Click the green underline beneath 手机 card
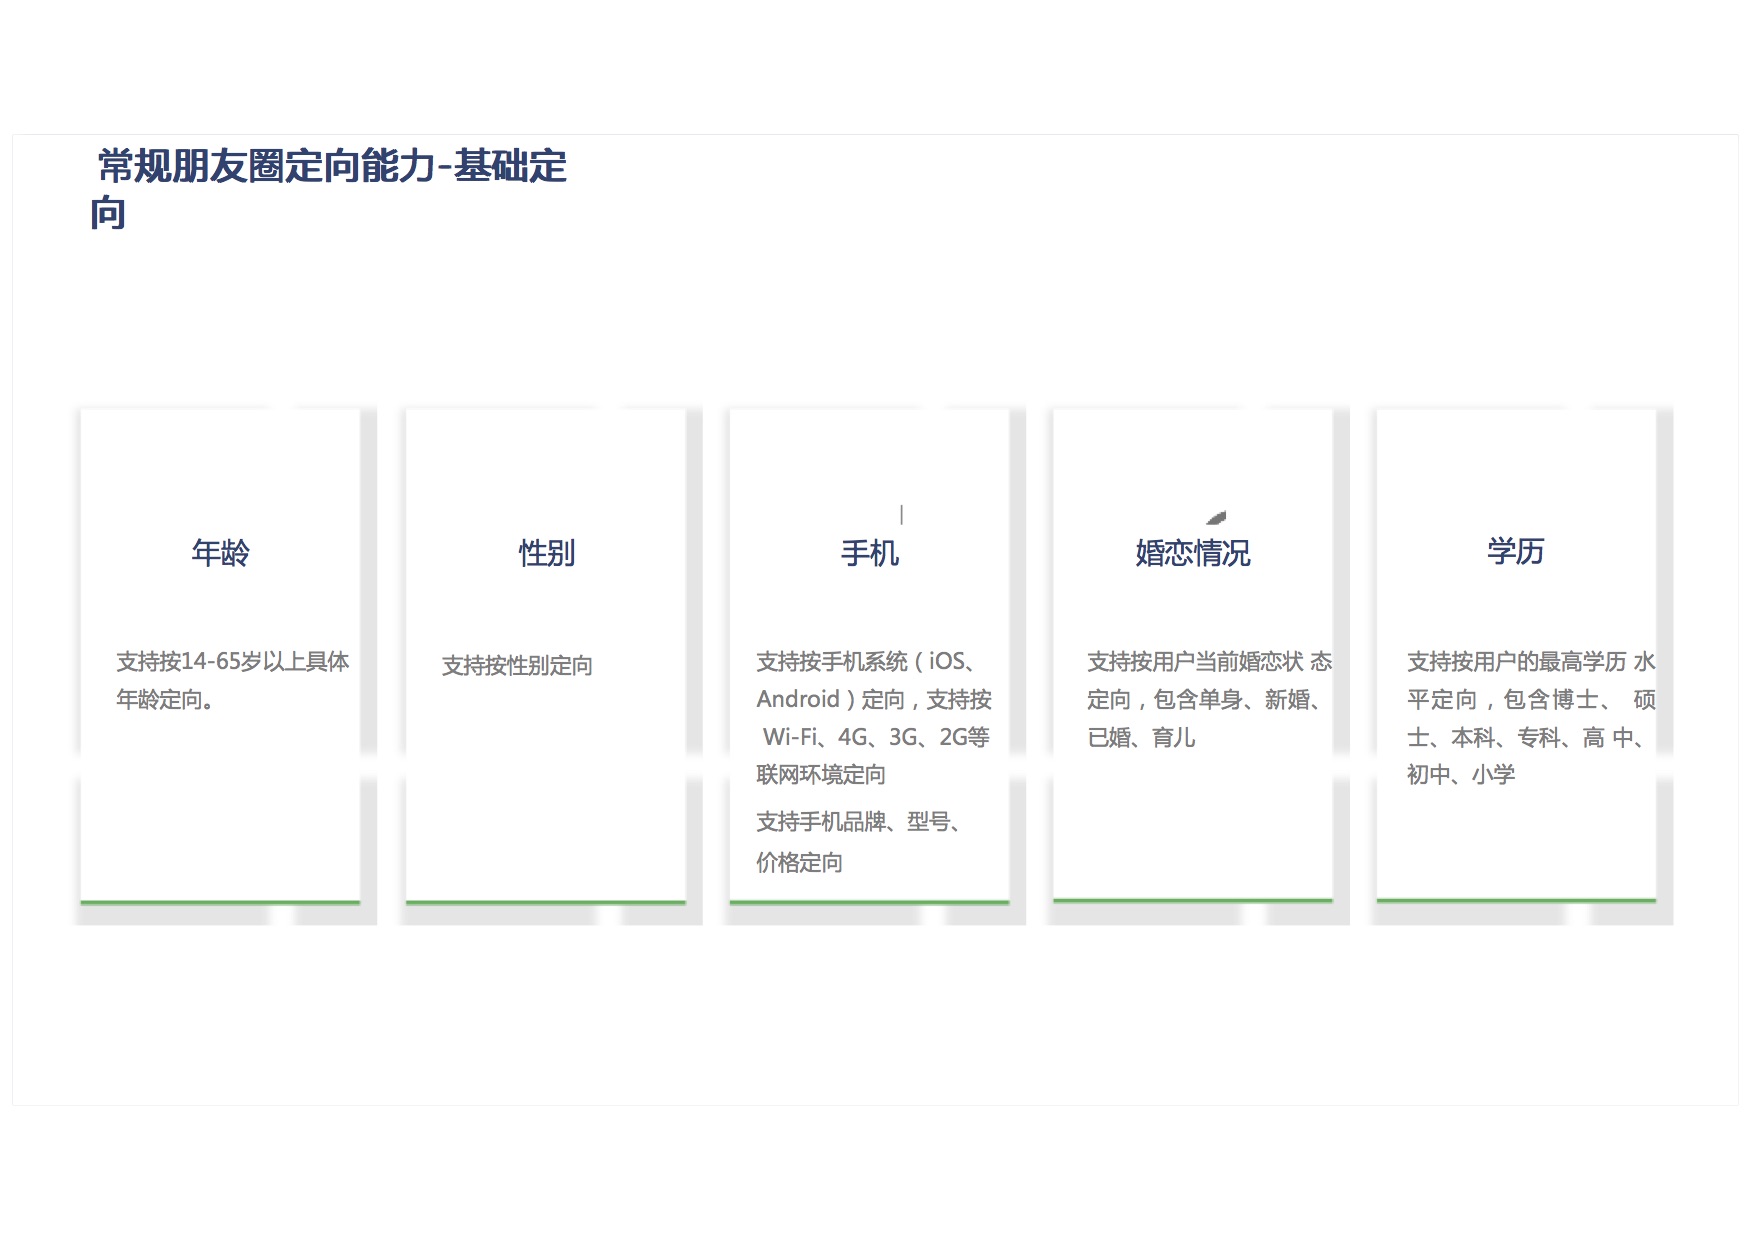 (869, 902)
